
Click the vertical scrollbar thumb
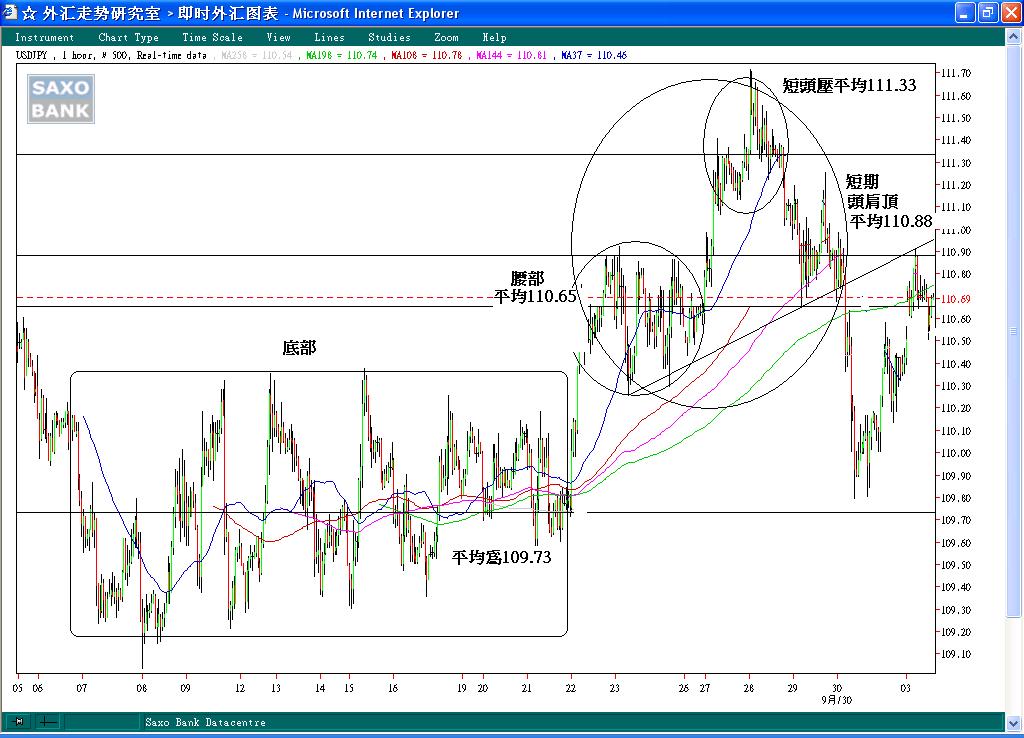click(1014, 330)
